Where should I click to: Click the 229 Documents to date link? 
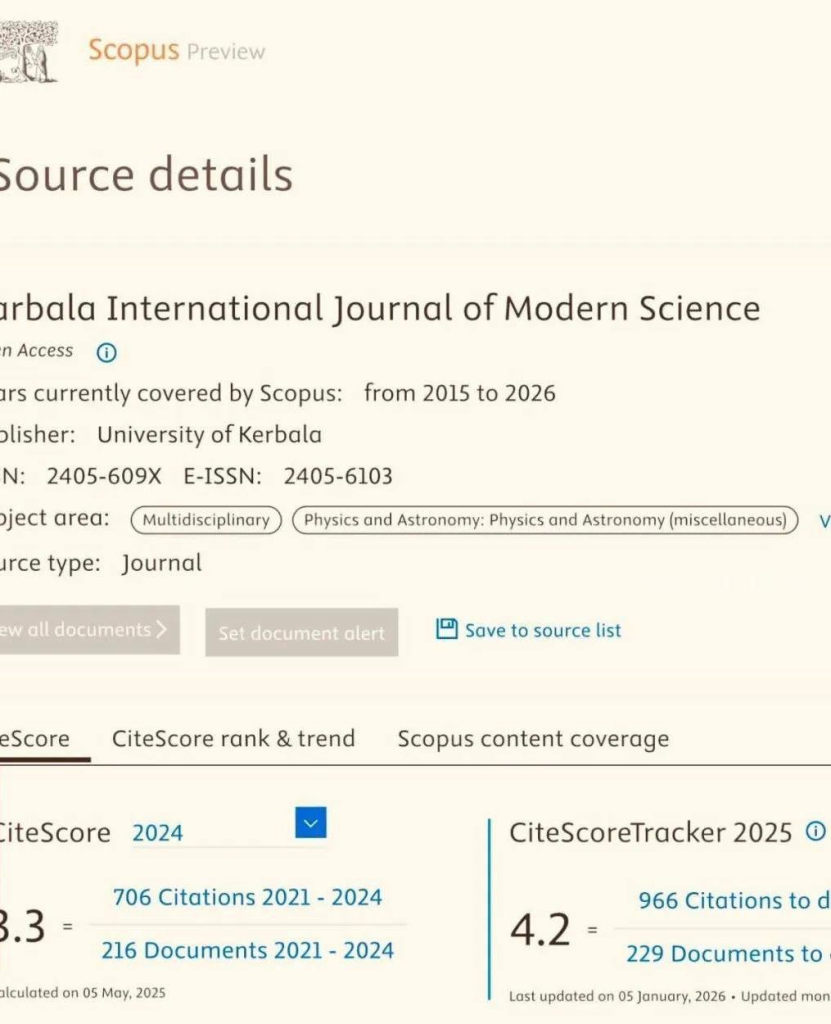[727, 954]
